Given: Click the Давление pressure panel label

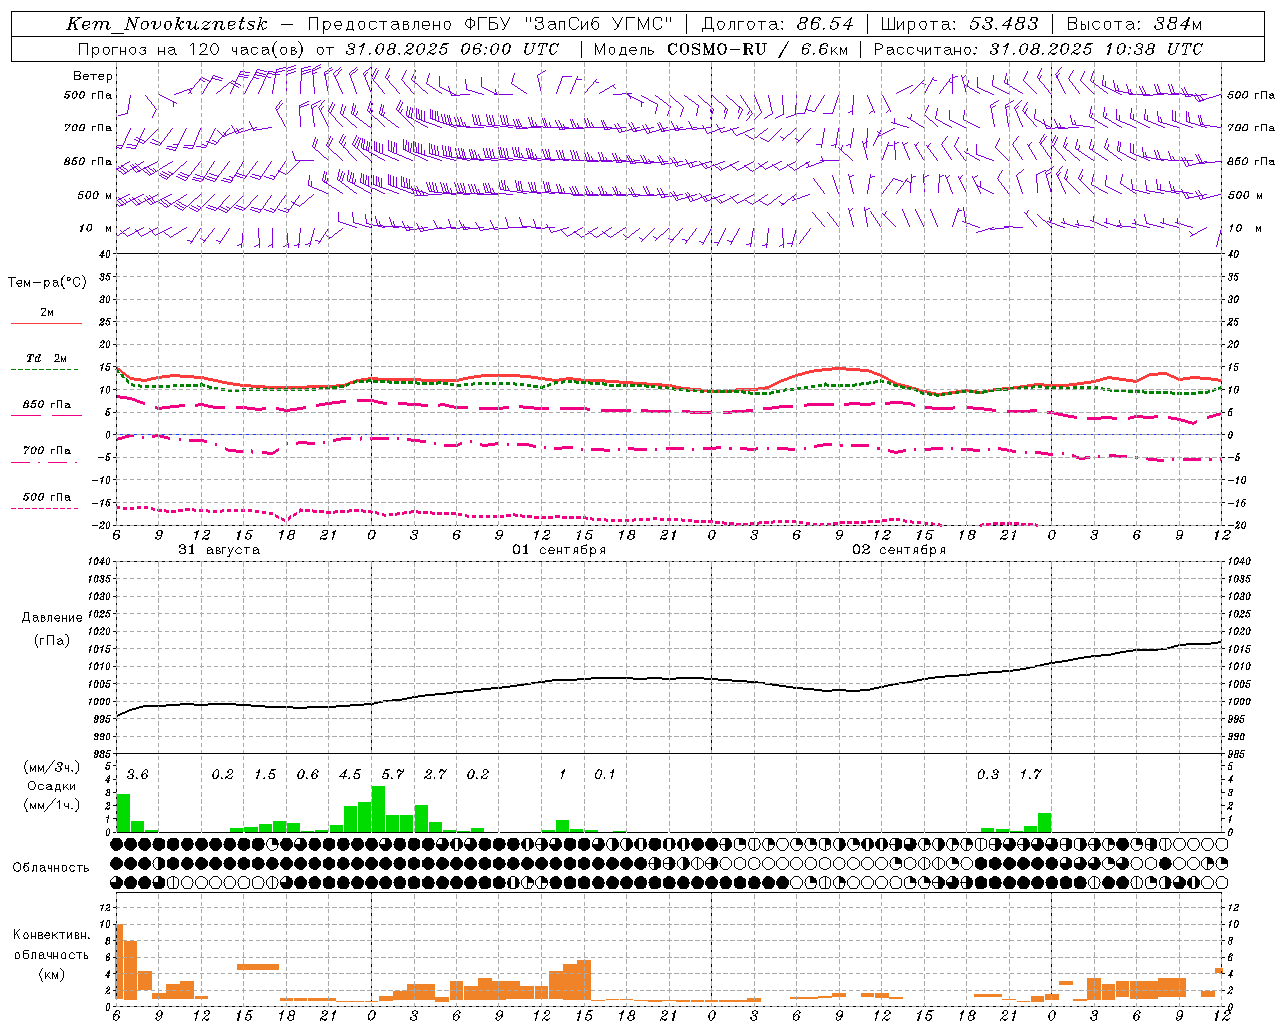Looking at the screenshot, I should [x=52, y=618].
